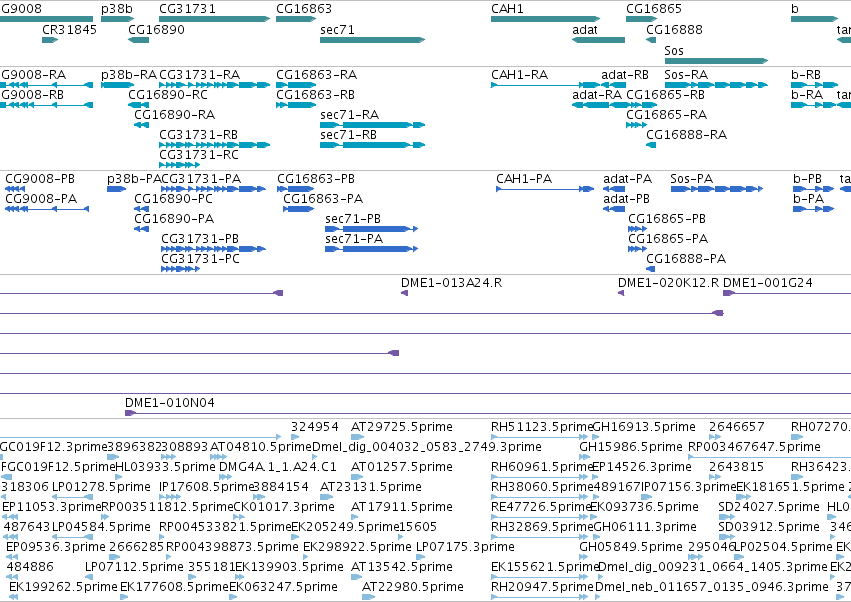Open BAC clone DME1-001G24

(x=768, y=282)
